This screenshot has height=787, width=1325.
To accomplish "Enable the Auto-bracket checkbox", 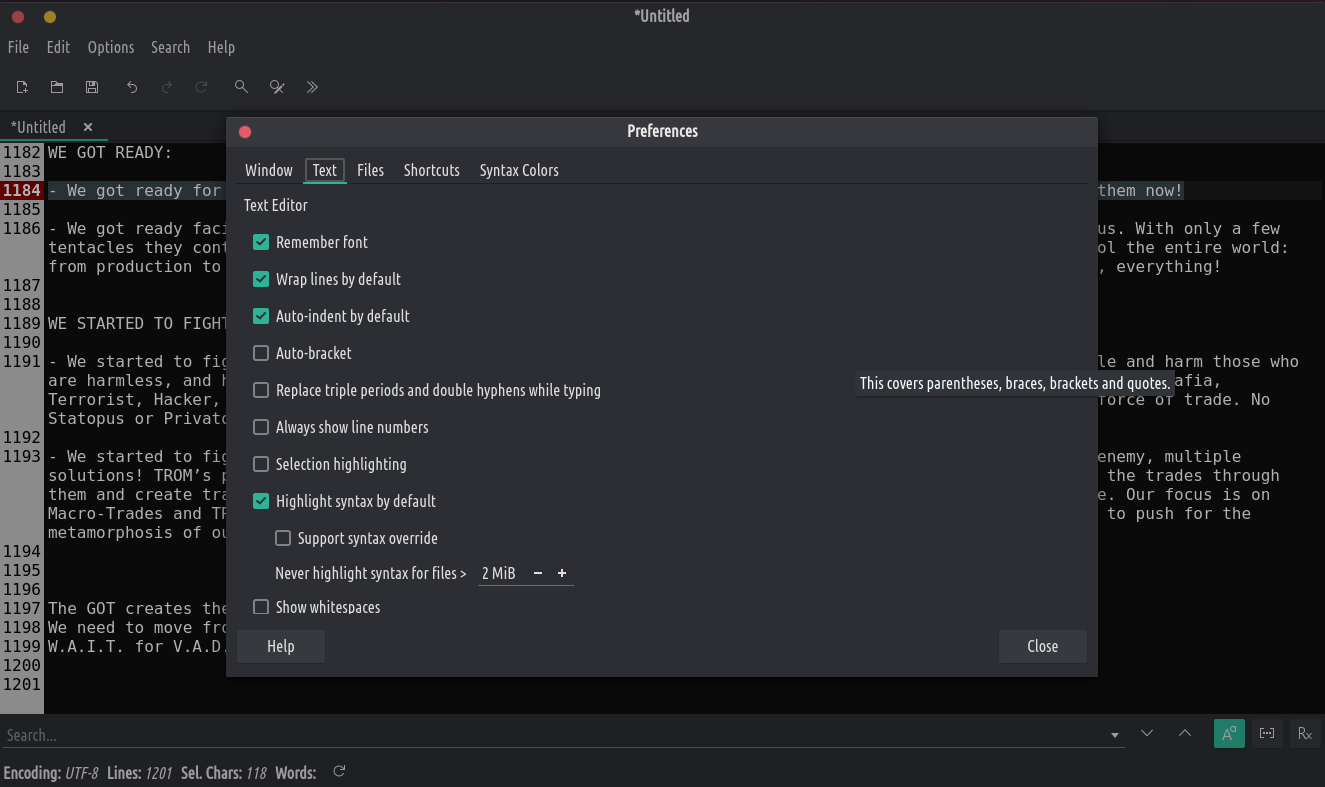I will coord(261,353).
